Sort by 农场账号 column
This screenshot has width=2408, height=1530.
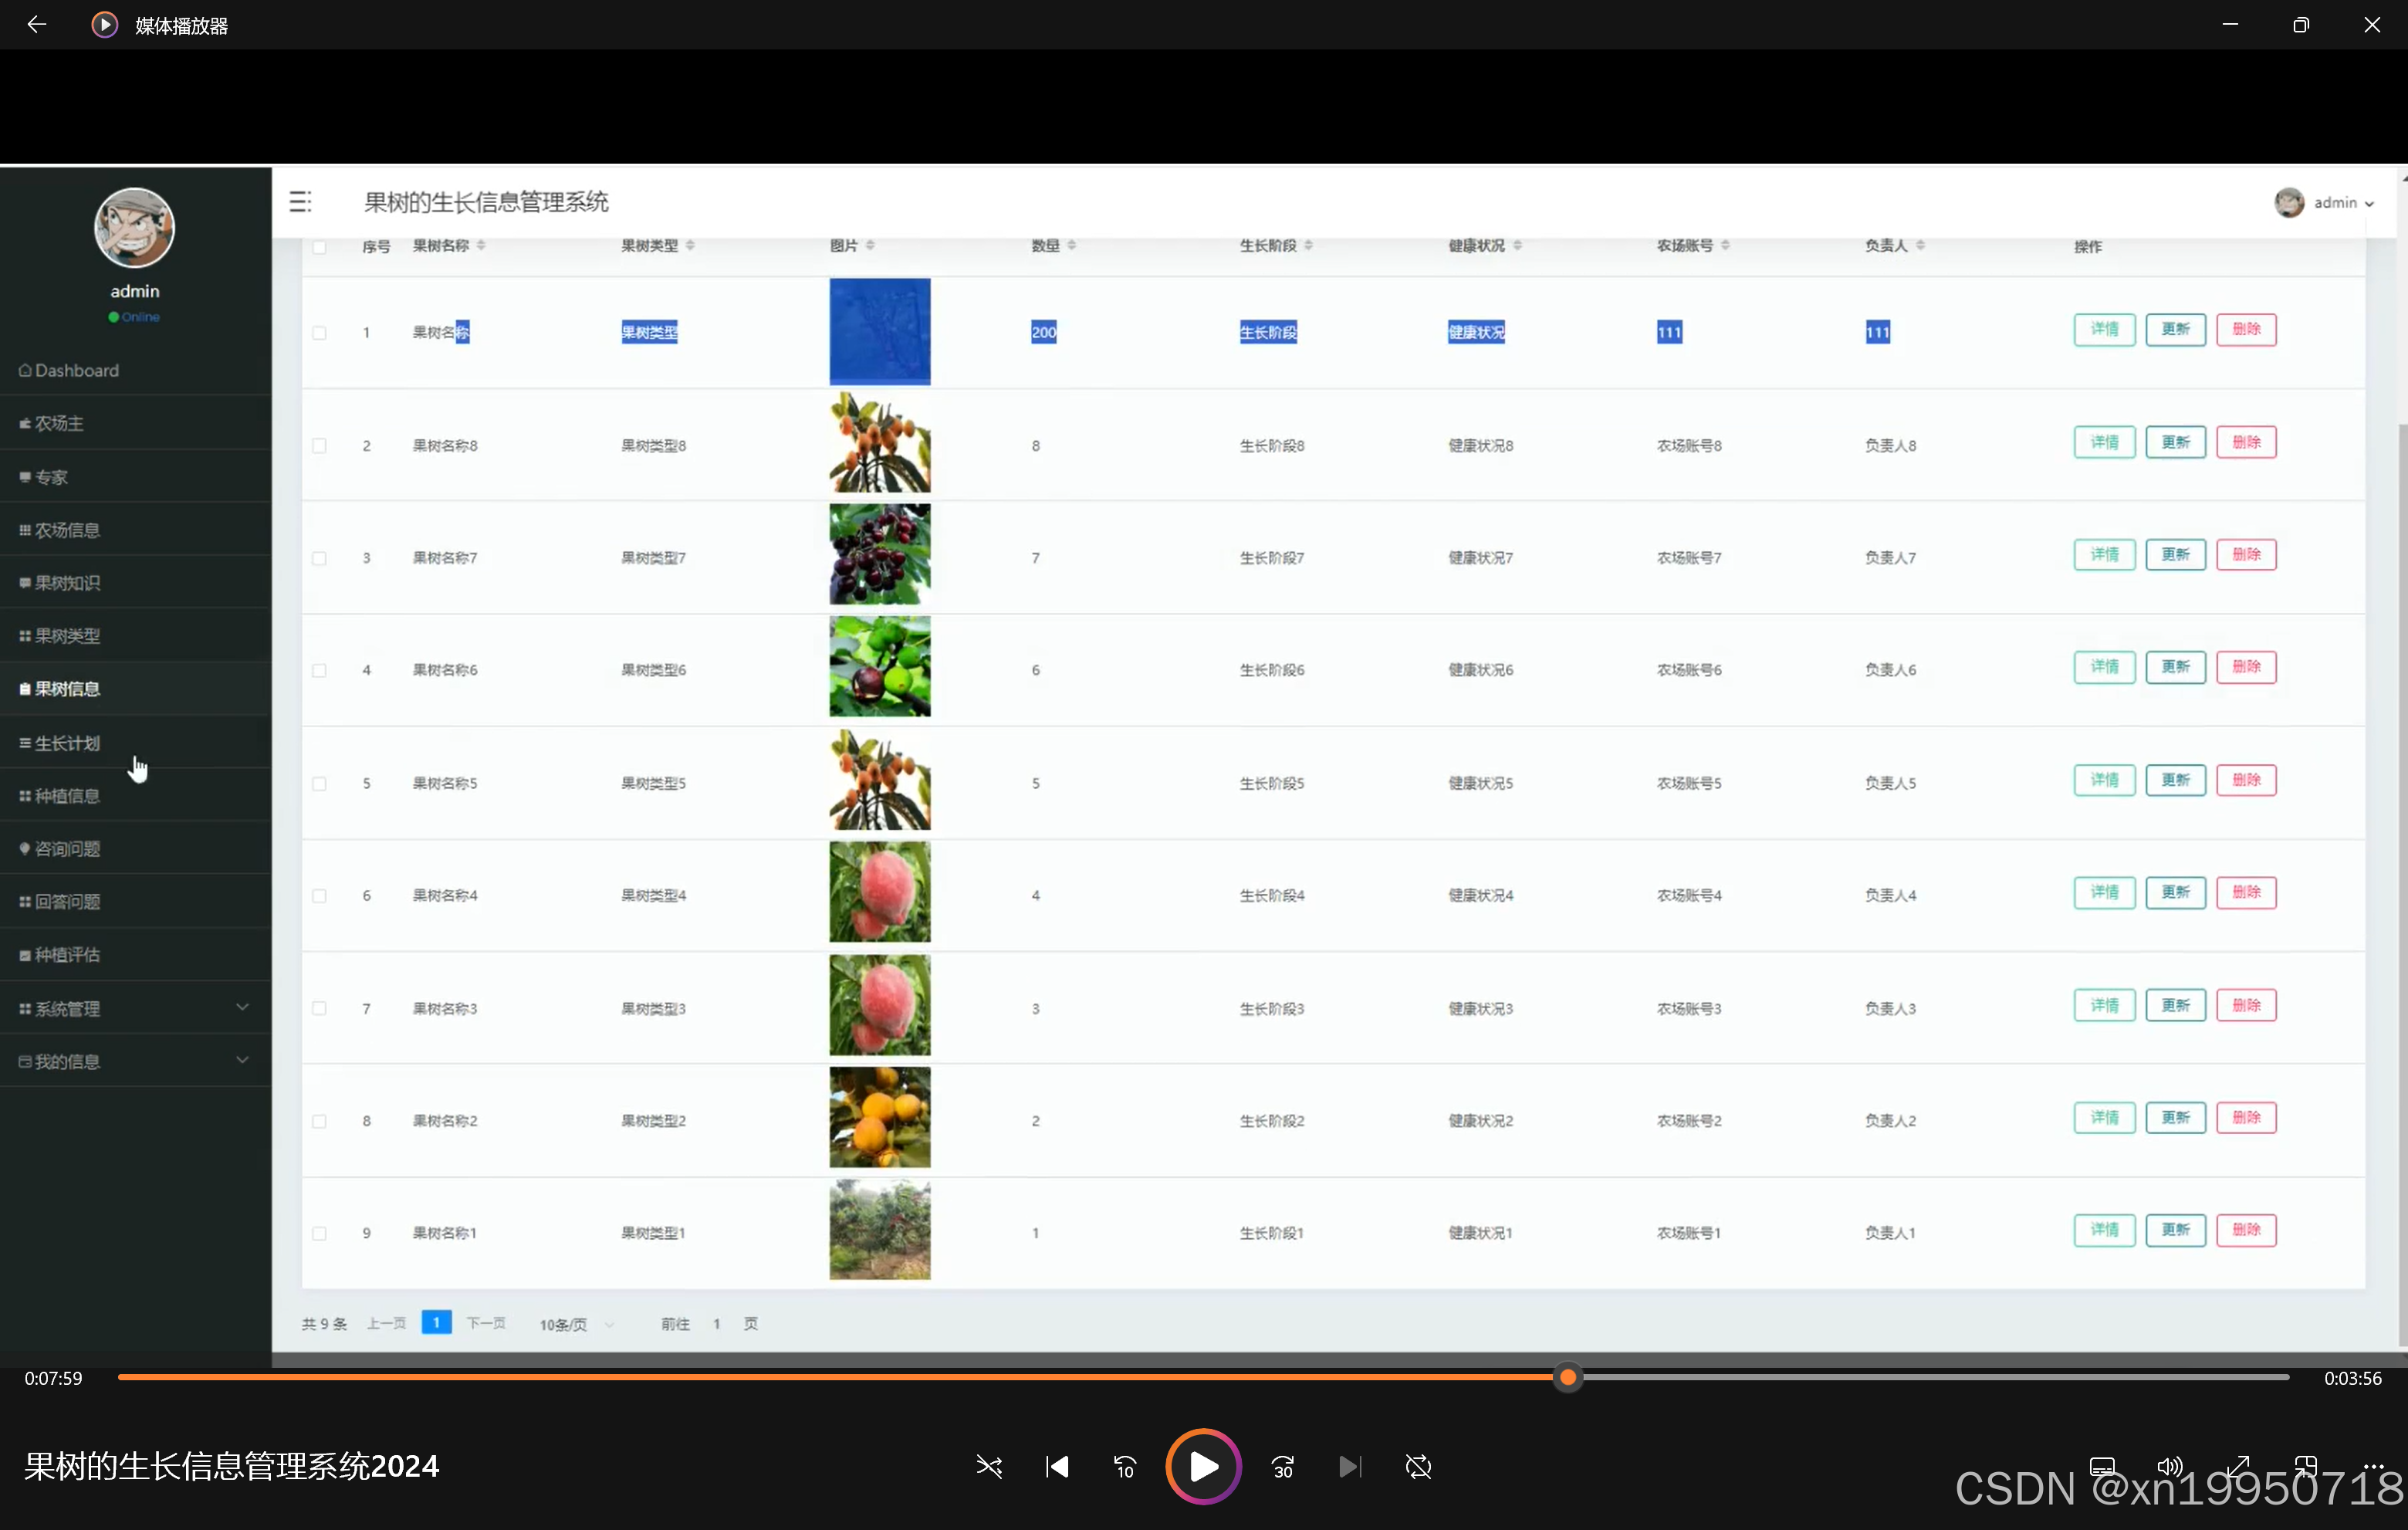coord(1725,245)
